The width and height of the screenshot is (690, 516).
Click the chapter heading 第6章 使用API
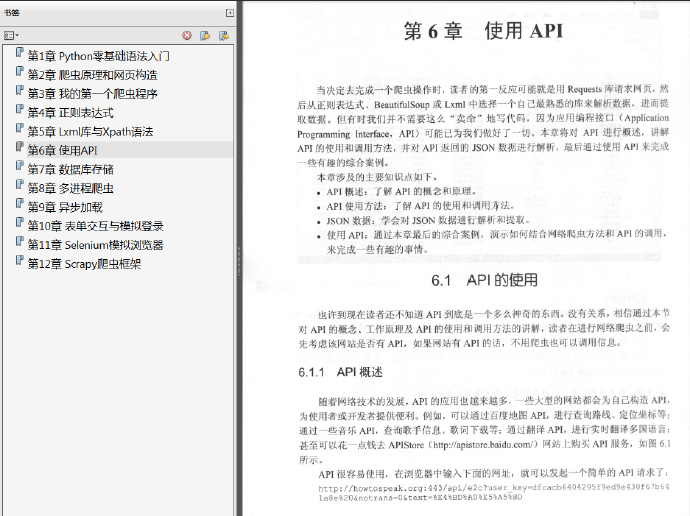tap(483, 31)
